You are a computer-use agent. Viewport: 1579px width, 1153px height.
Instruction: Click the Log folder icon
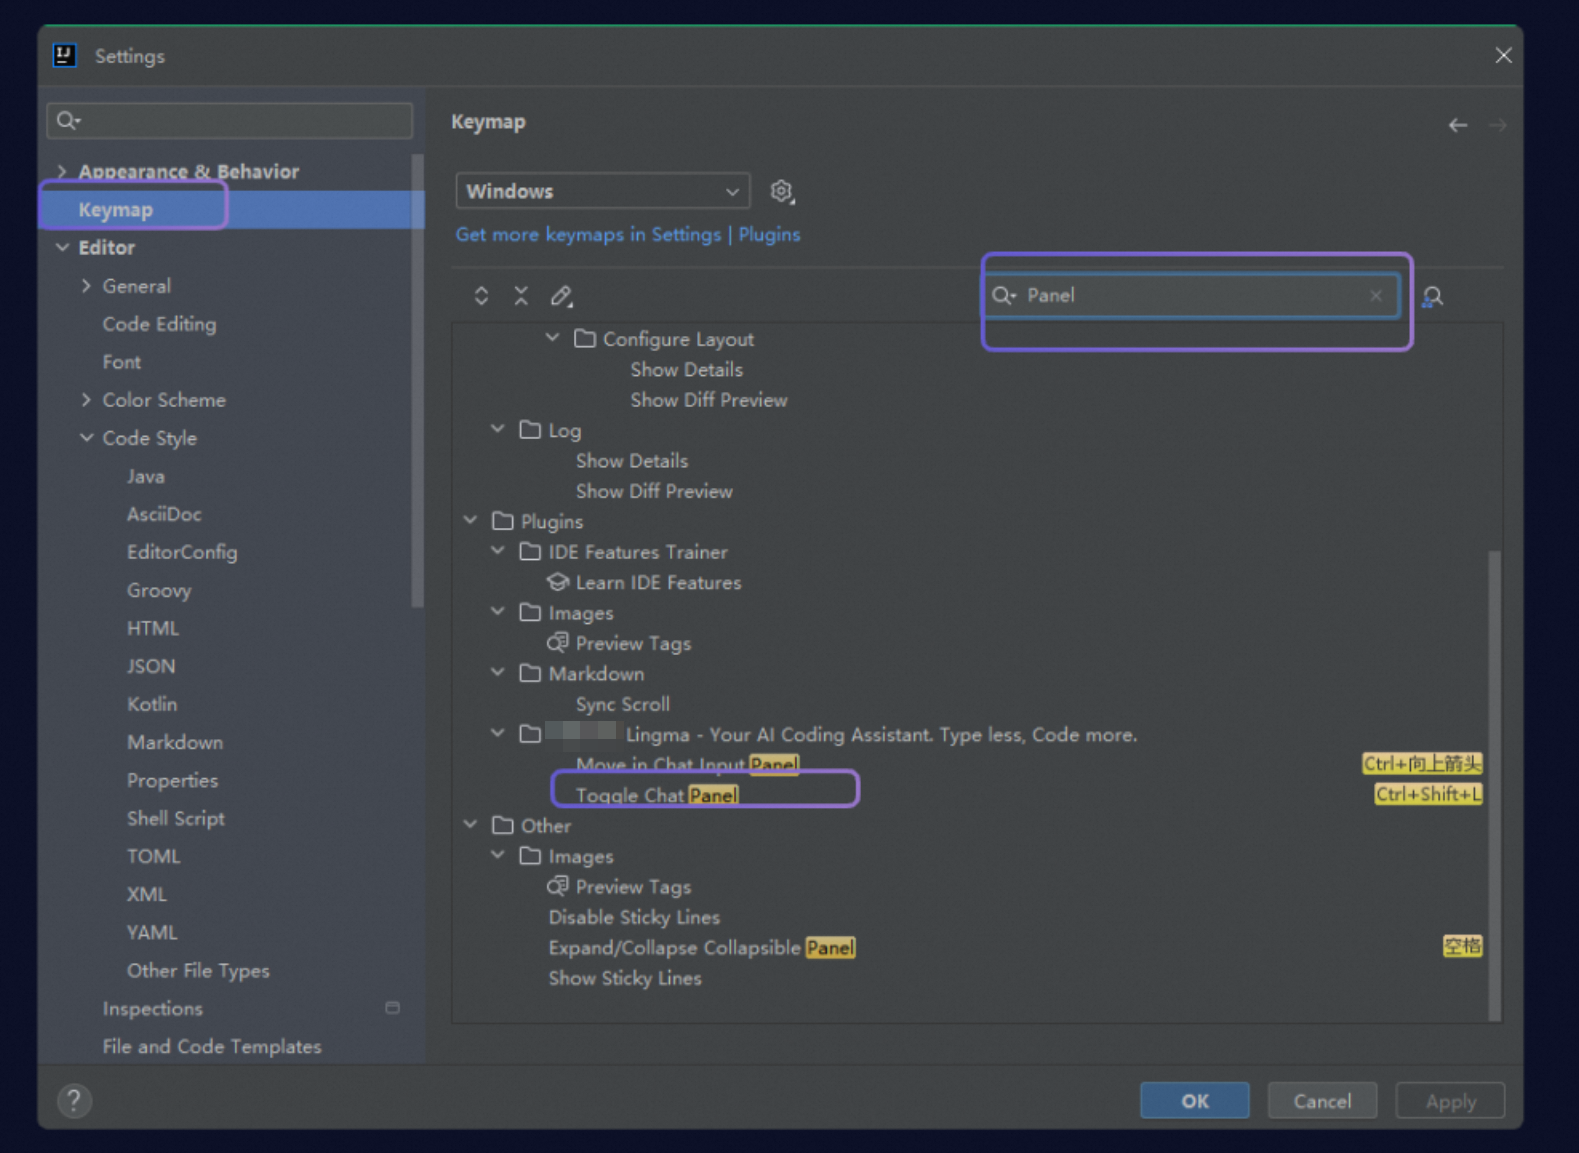click(x=530, y=430)
